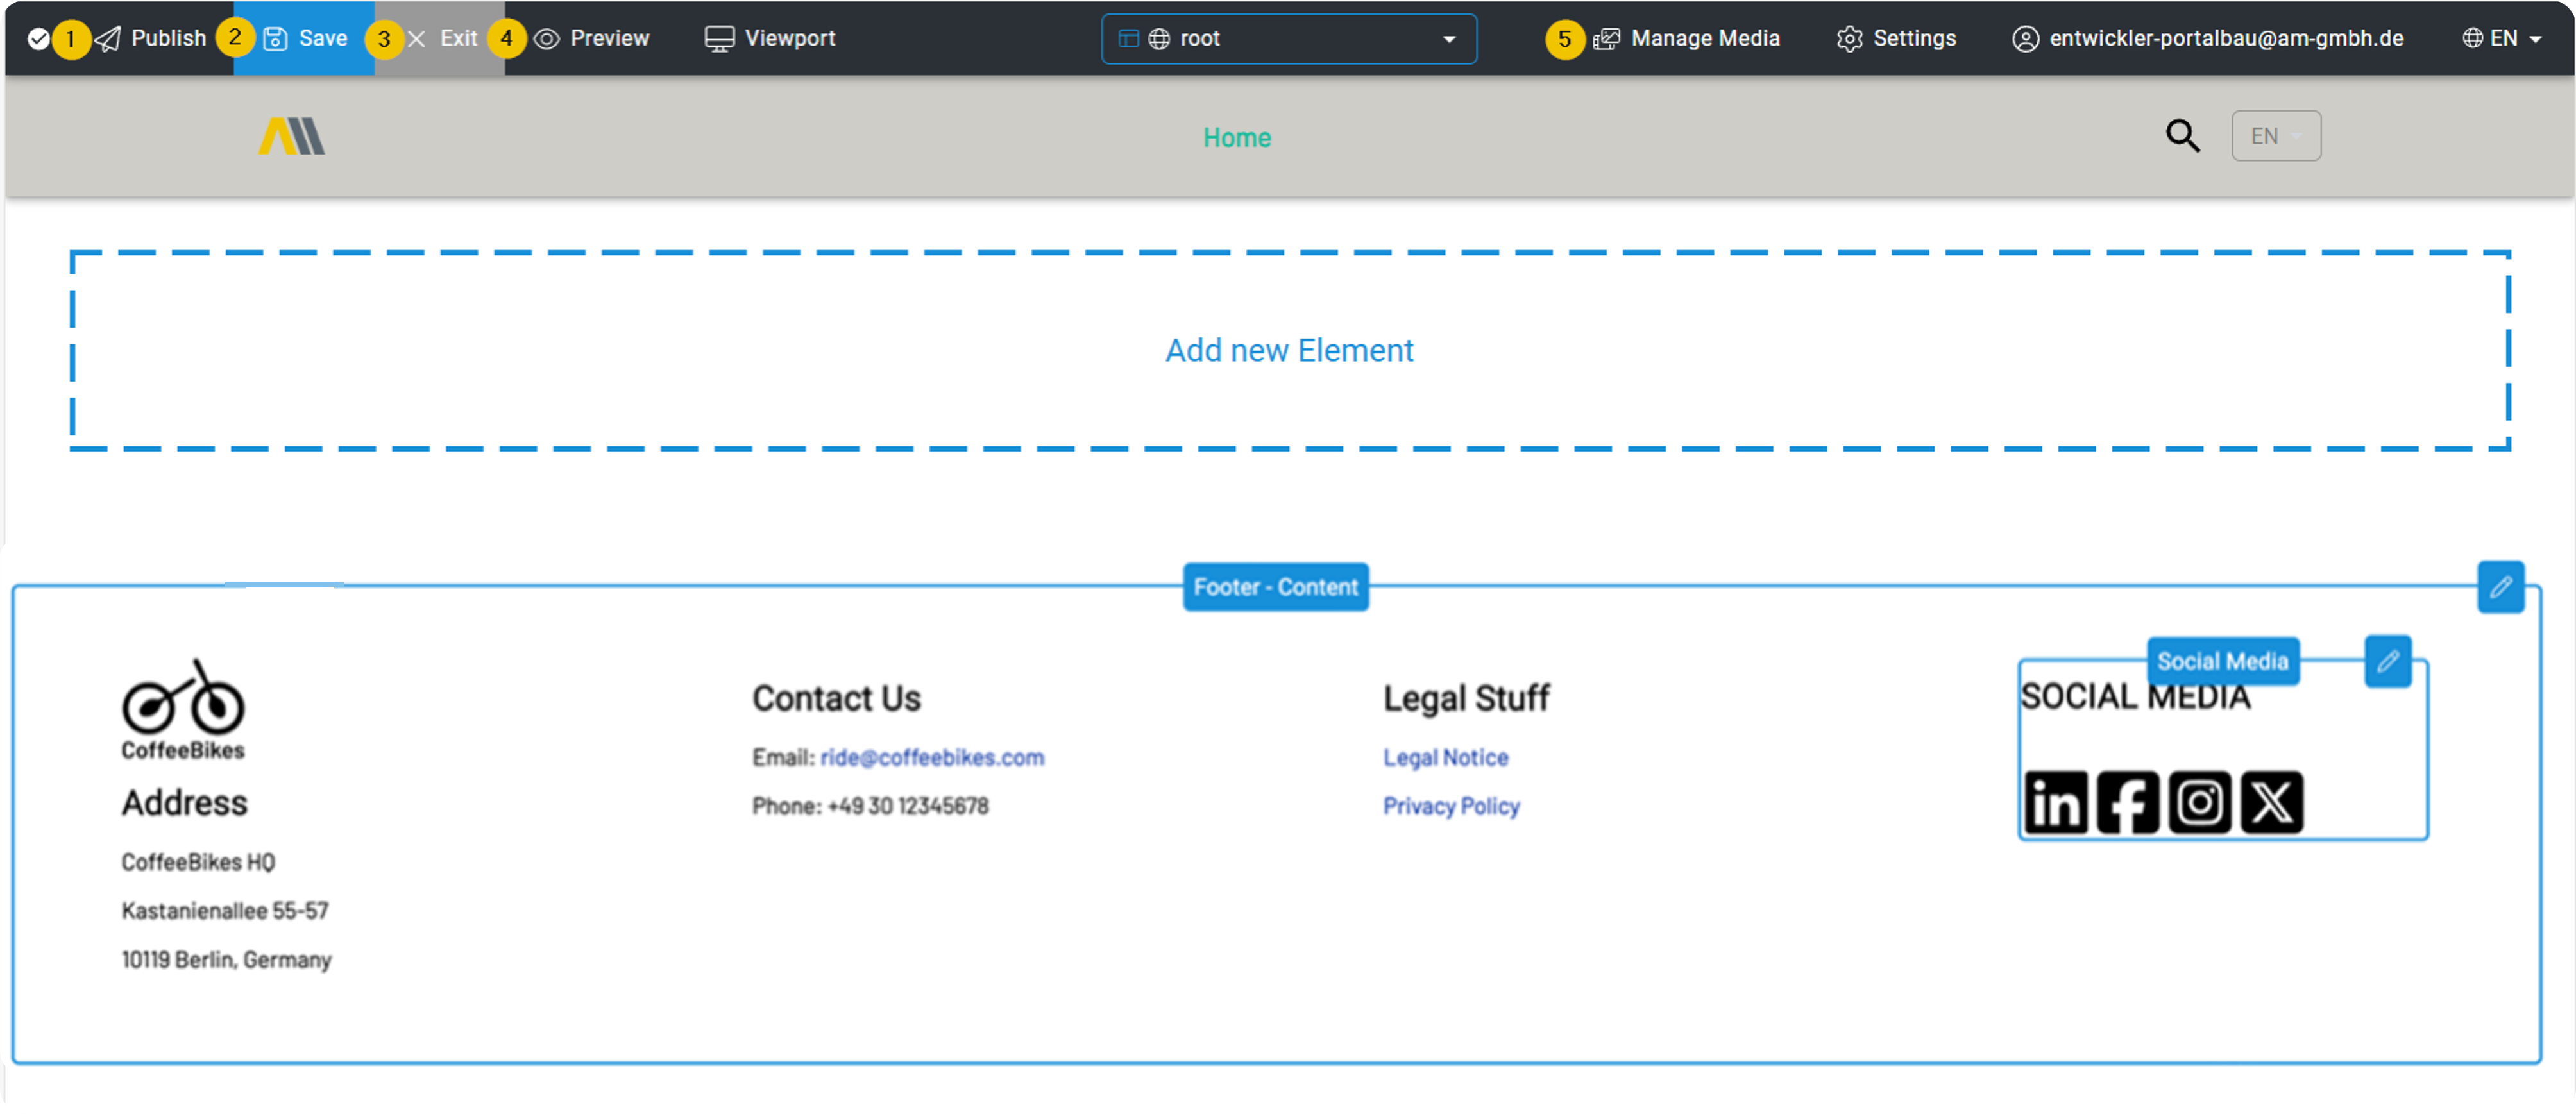Screen dimensions: 2576x1114
Task: Open the Viewport menu
Action: (770, 38)
